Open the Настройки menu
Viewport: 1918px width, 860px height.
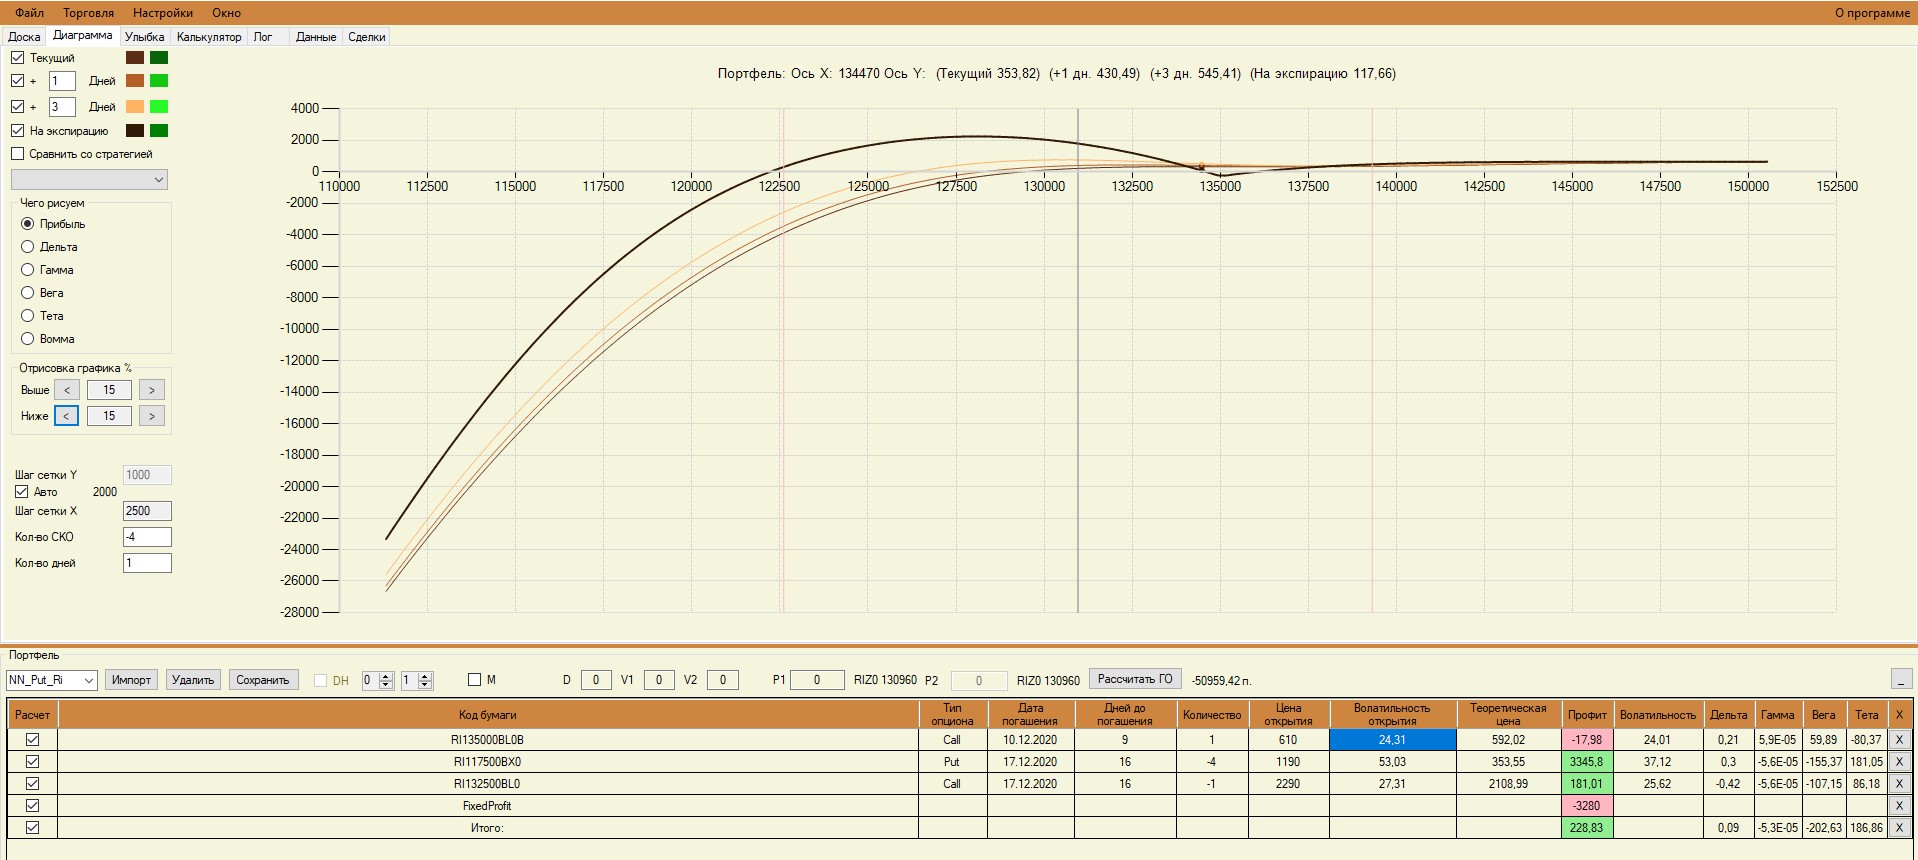(163, 13)
